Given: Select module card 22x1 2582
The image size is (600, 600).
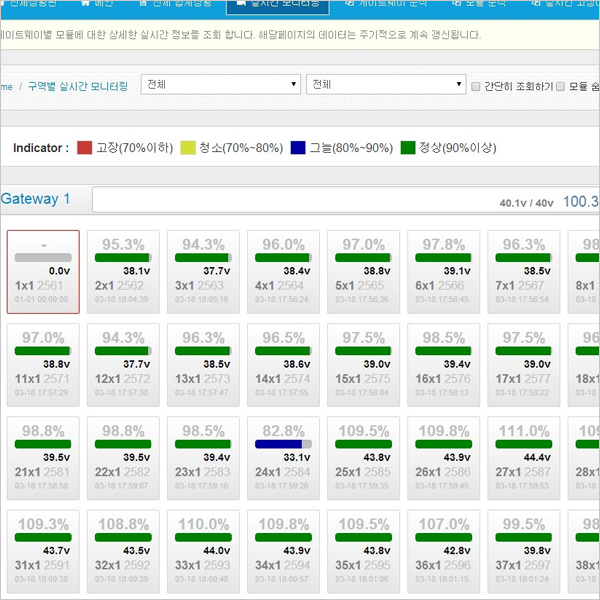Looking at the screenshot, I should pos(123,458).
